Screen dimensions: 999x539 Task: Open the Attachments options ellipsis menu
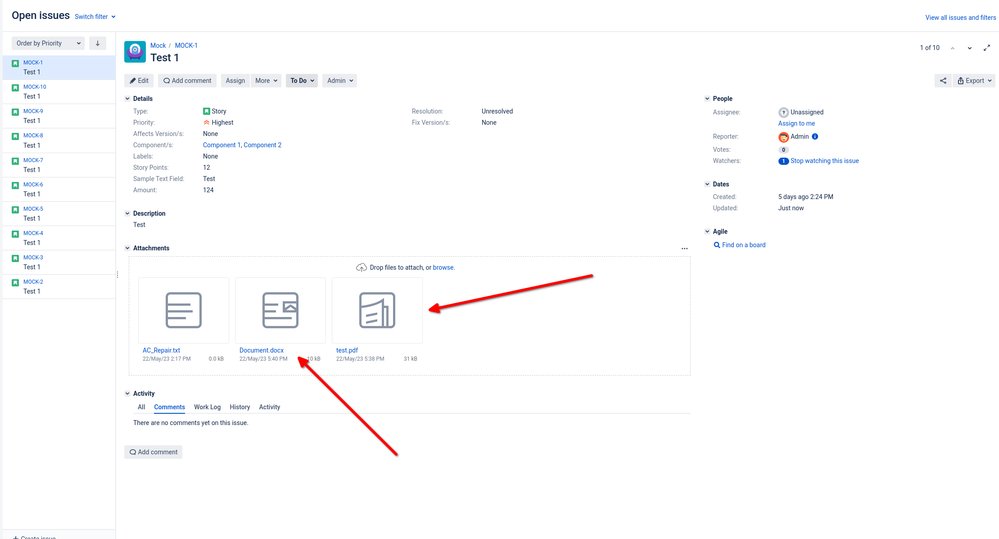click(684, 248)
